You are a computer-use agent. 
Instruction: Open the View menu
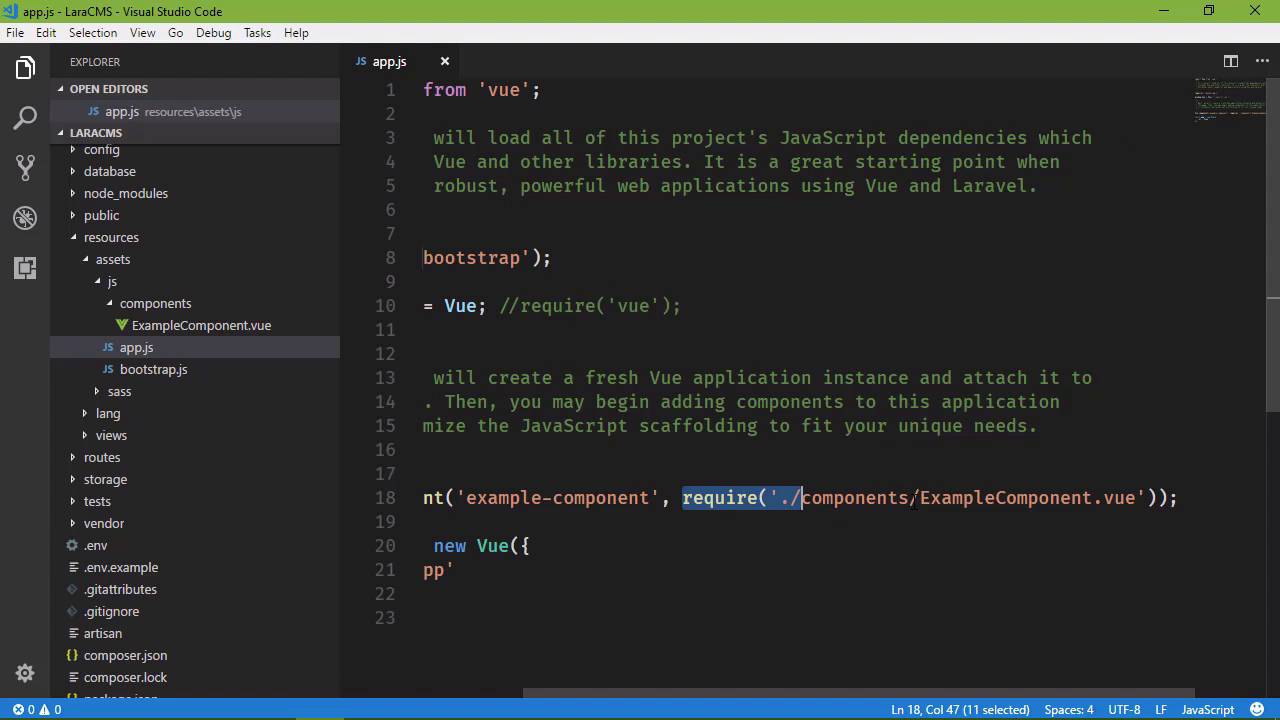click(143, 33)
